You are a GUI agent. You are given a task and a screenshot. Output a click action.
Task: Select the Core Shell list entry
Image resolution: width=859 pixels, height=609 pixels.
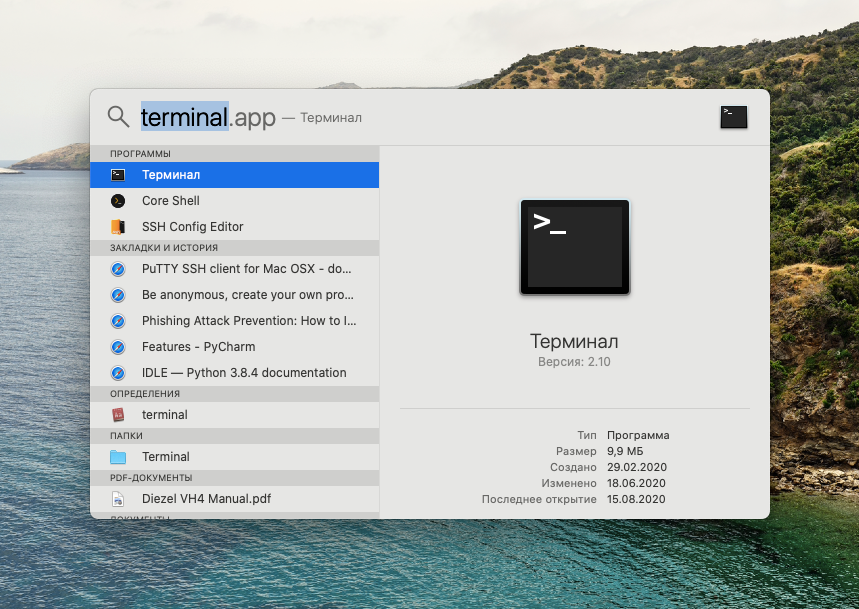[168, 200]
